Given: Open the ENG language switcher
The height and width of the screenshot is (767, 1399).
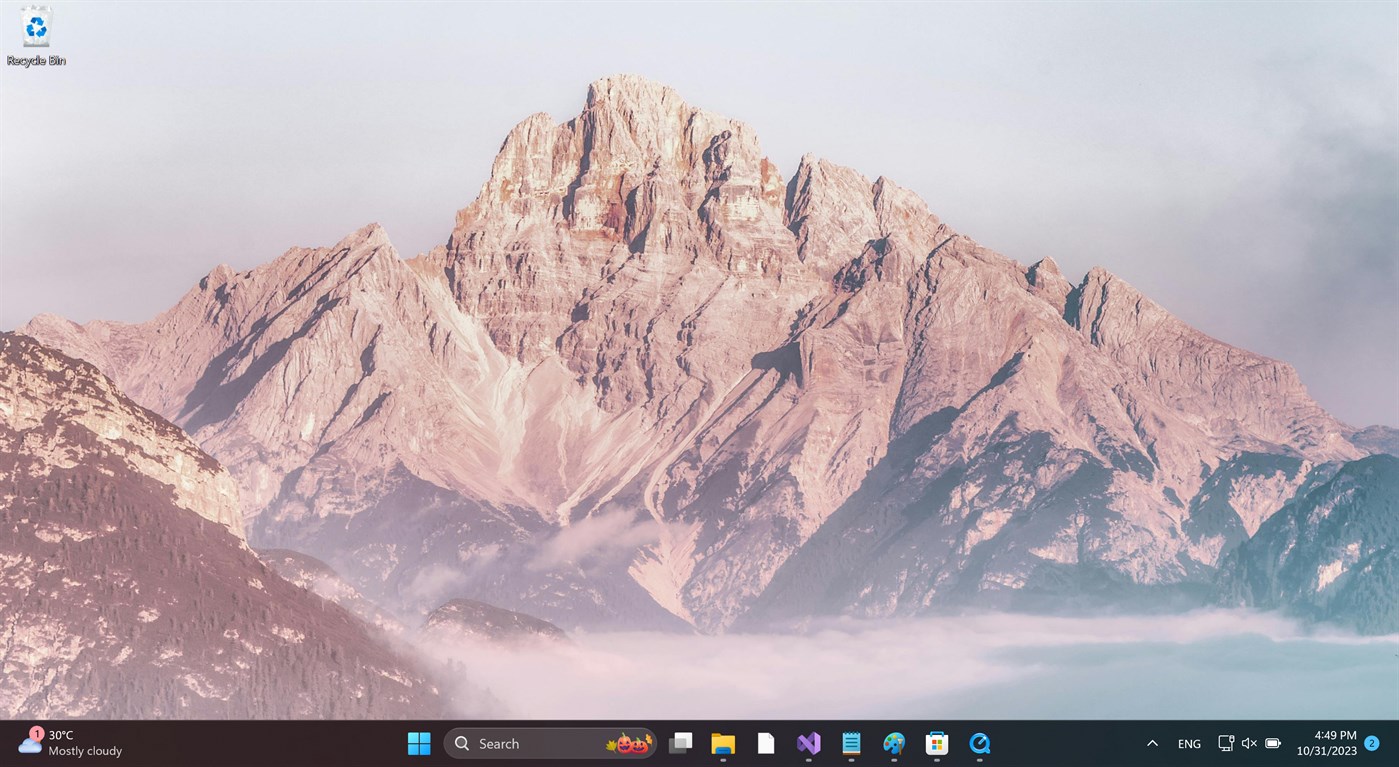Looking at the screenshot, I should pyautogui.click(x=1188, y=743).
